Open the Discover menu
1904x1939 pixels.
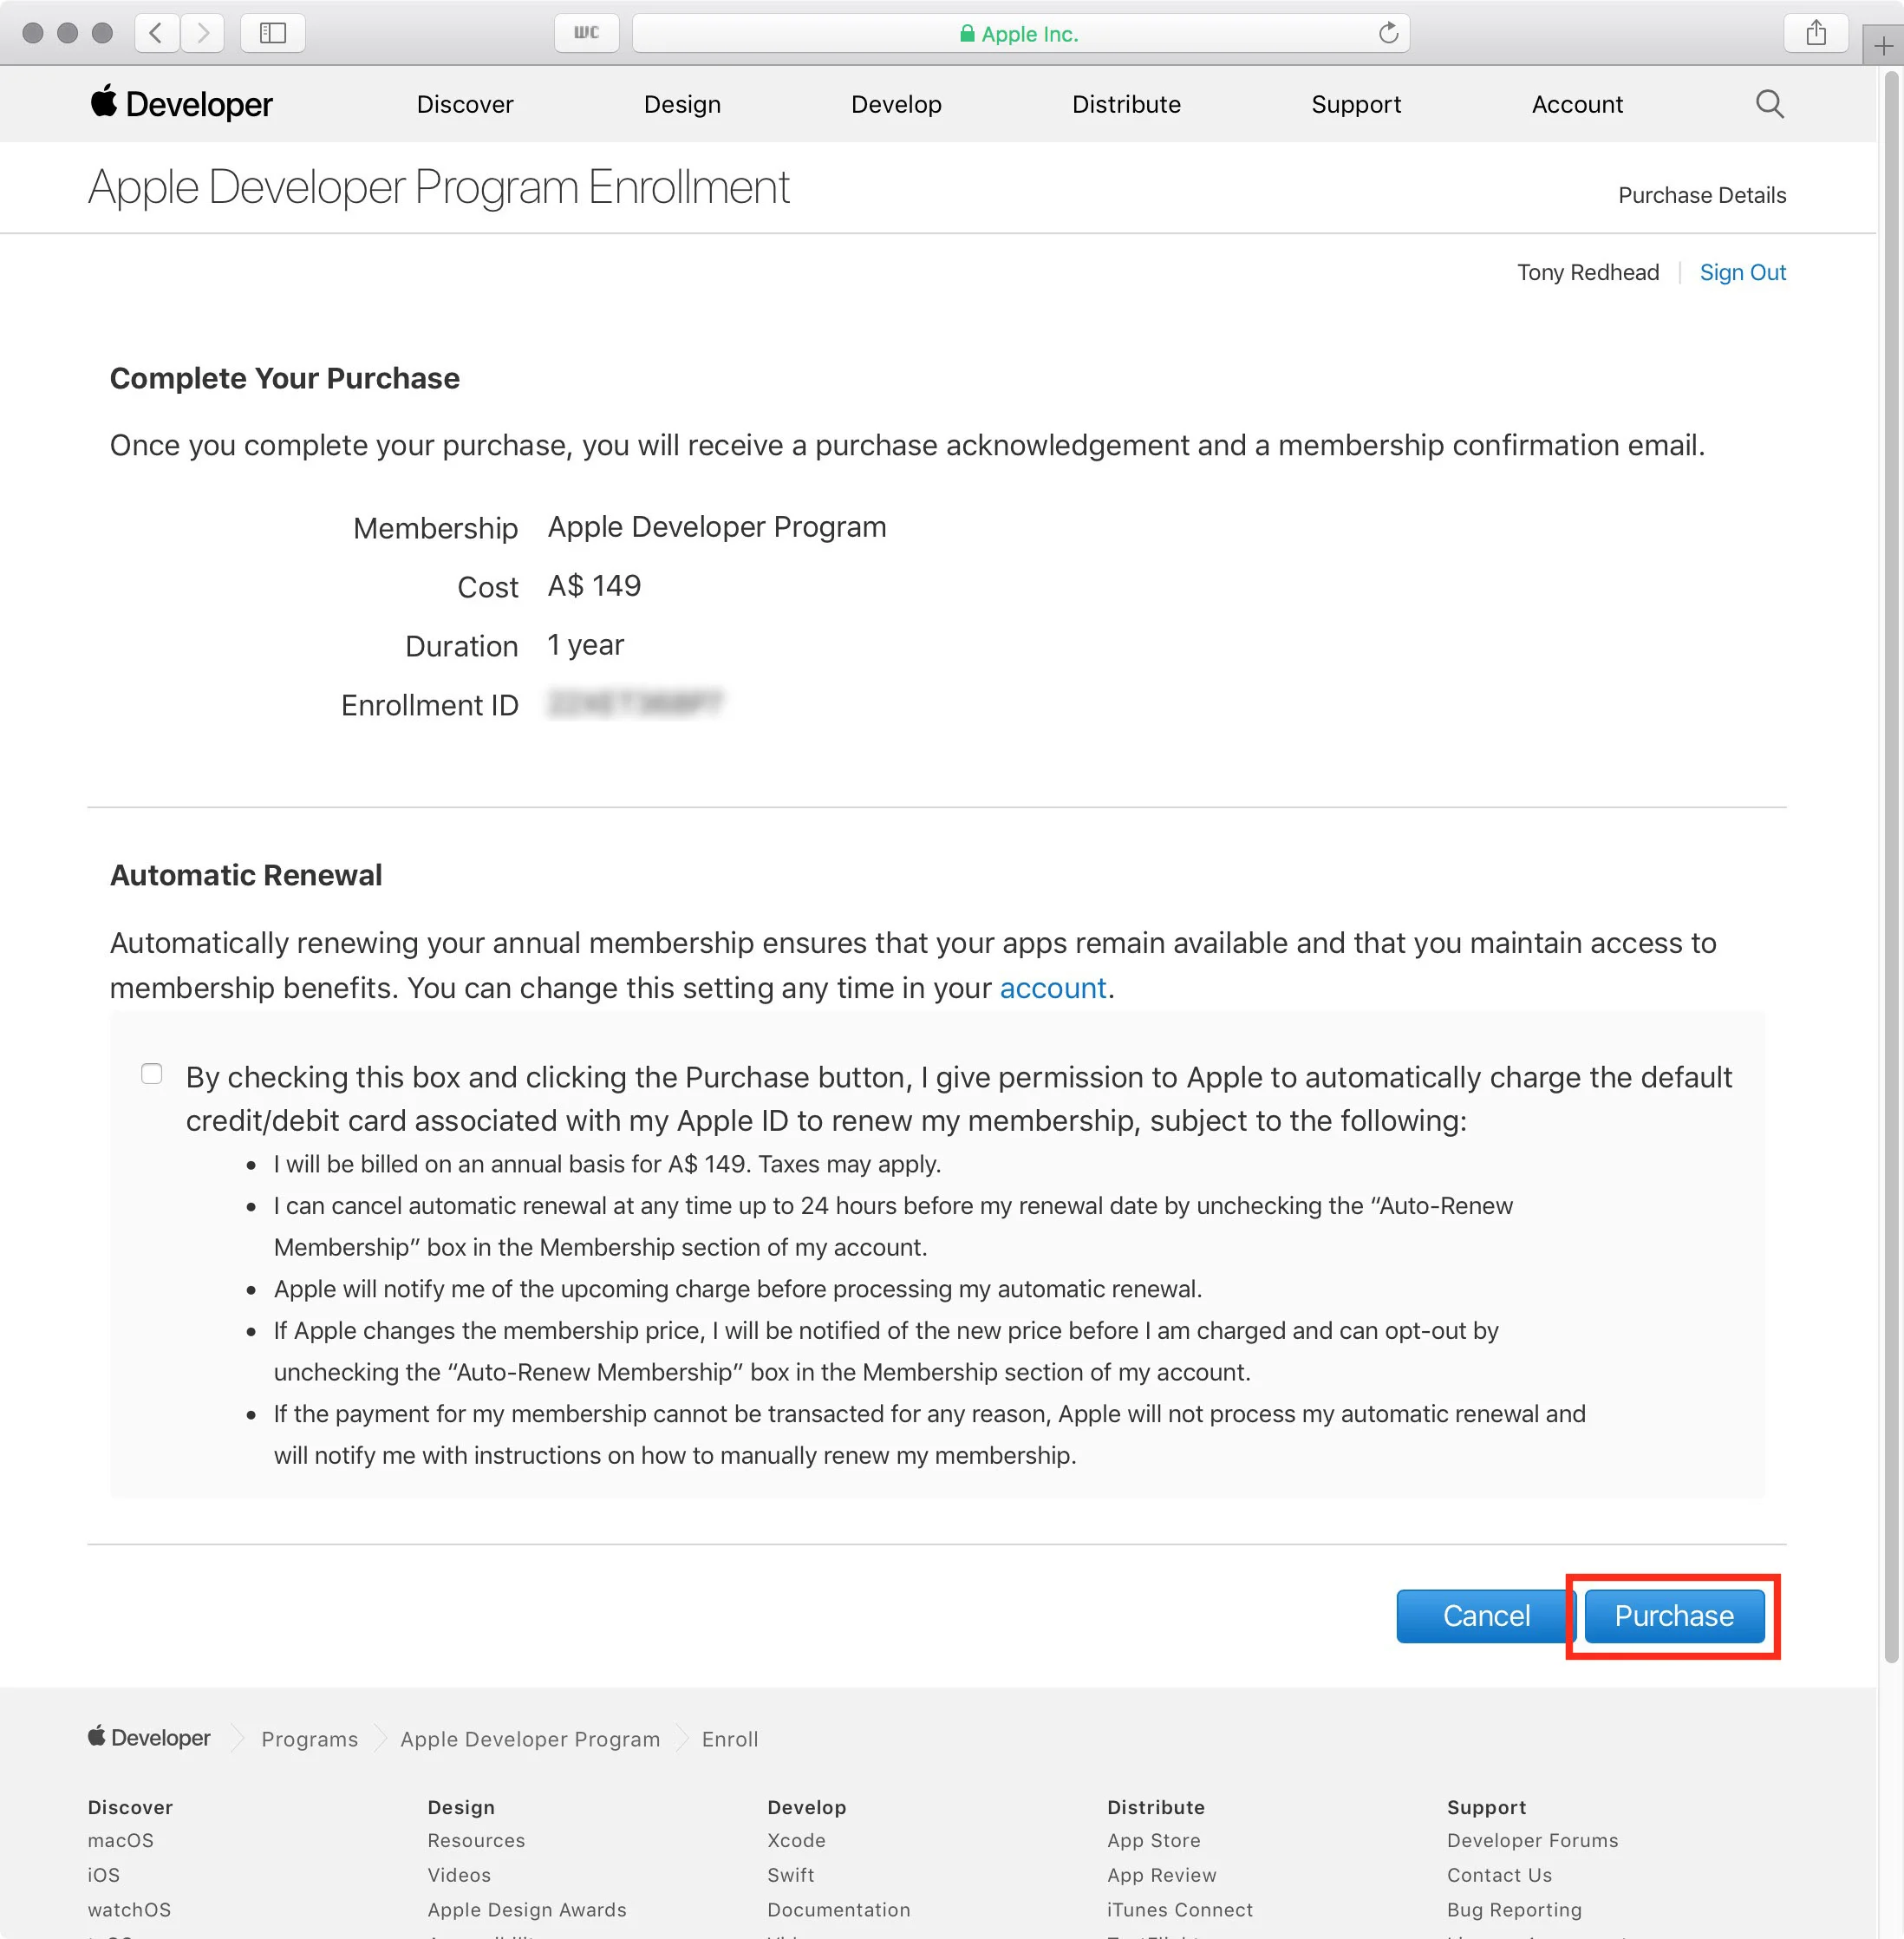click(x=465, y=104)
